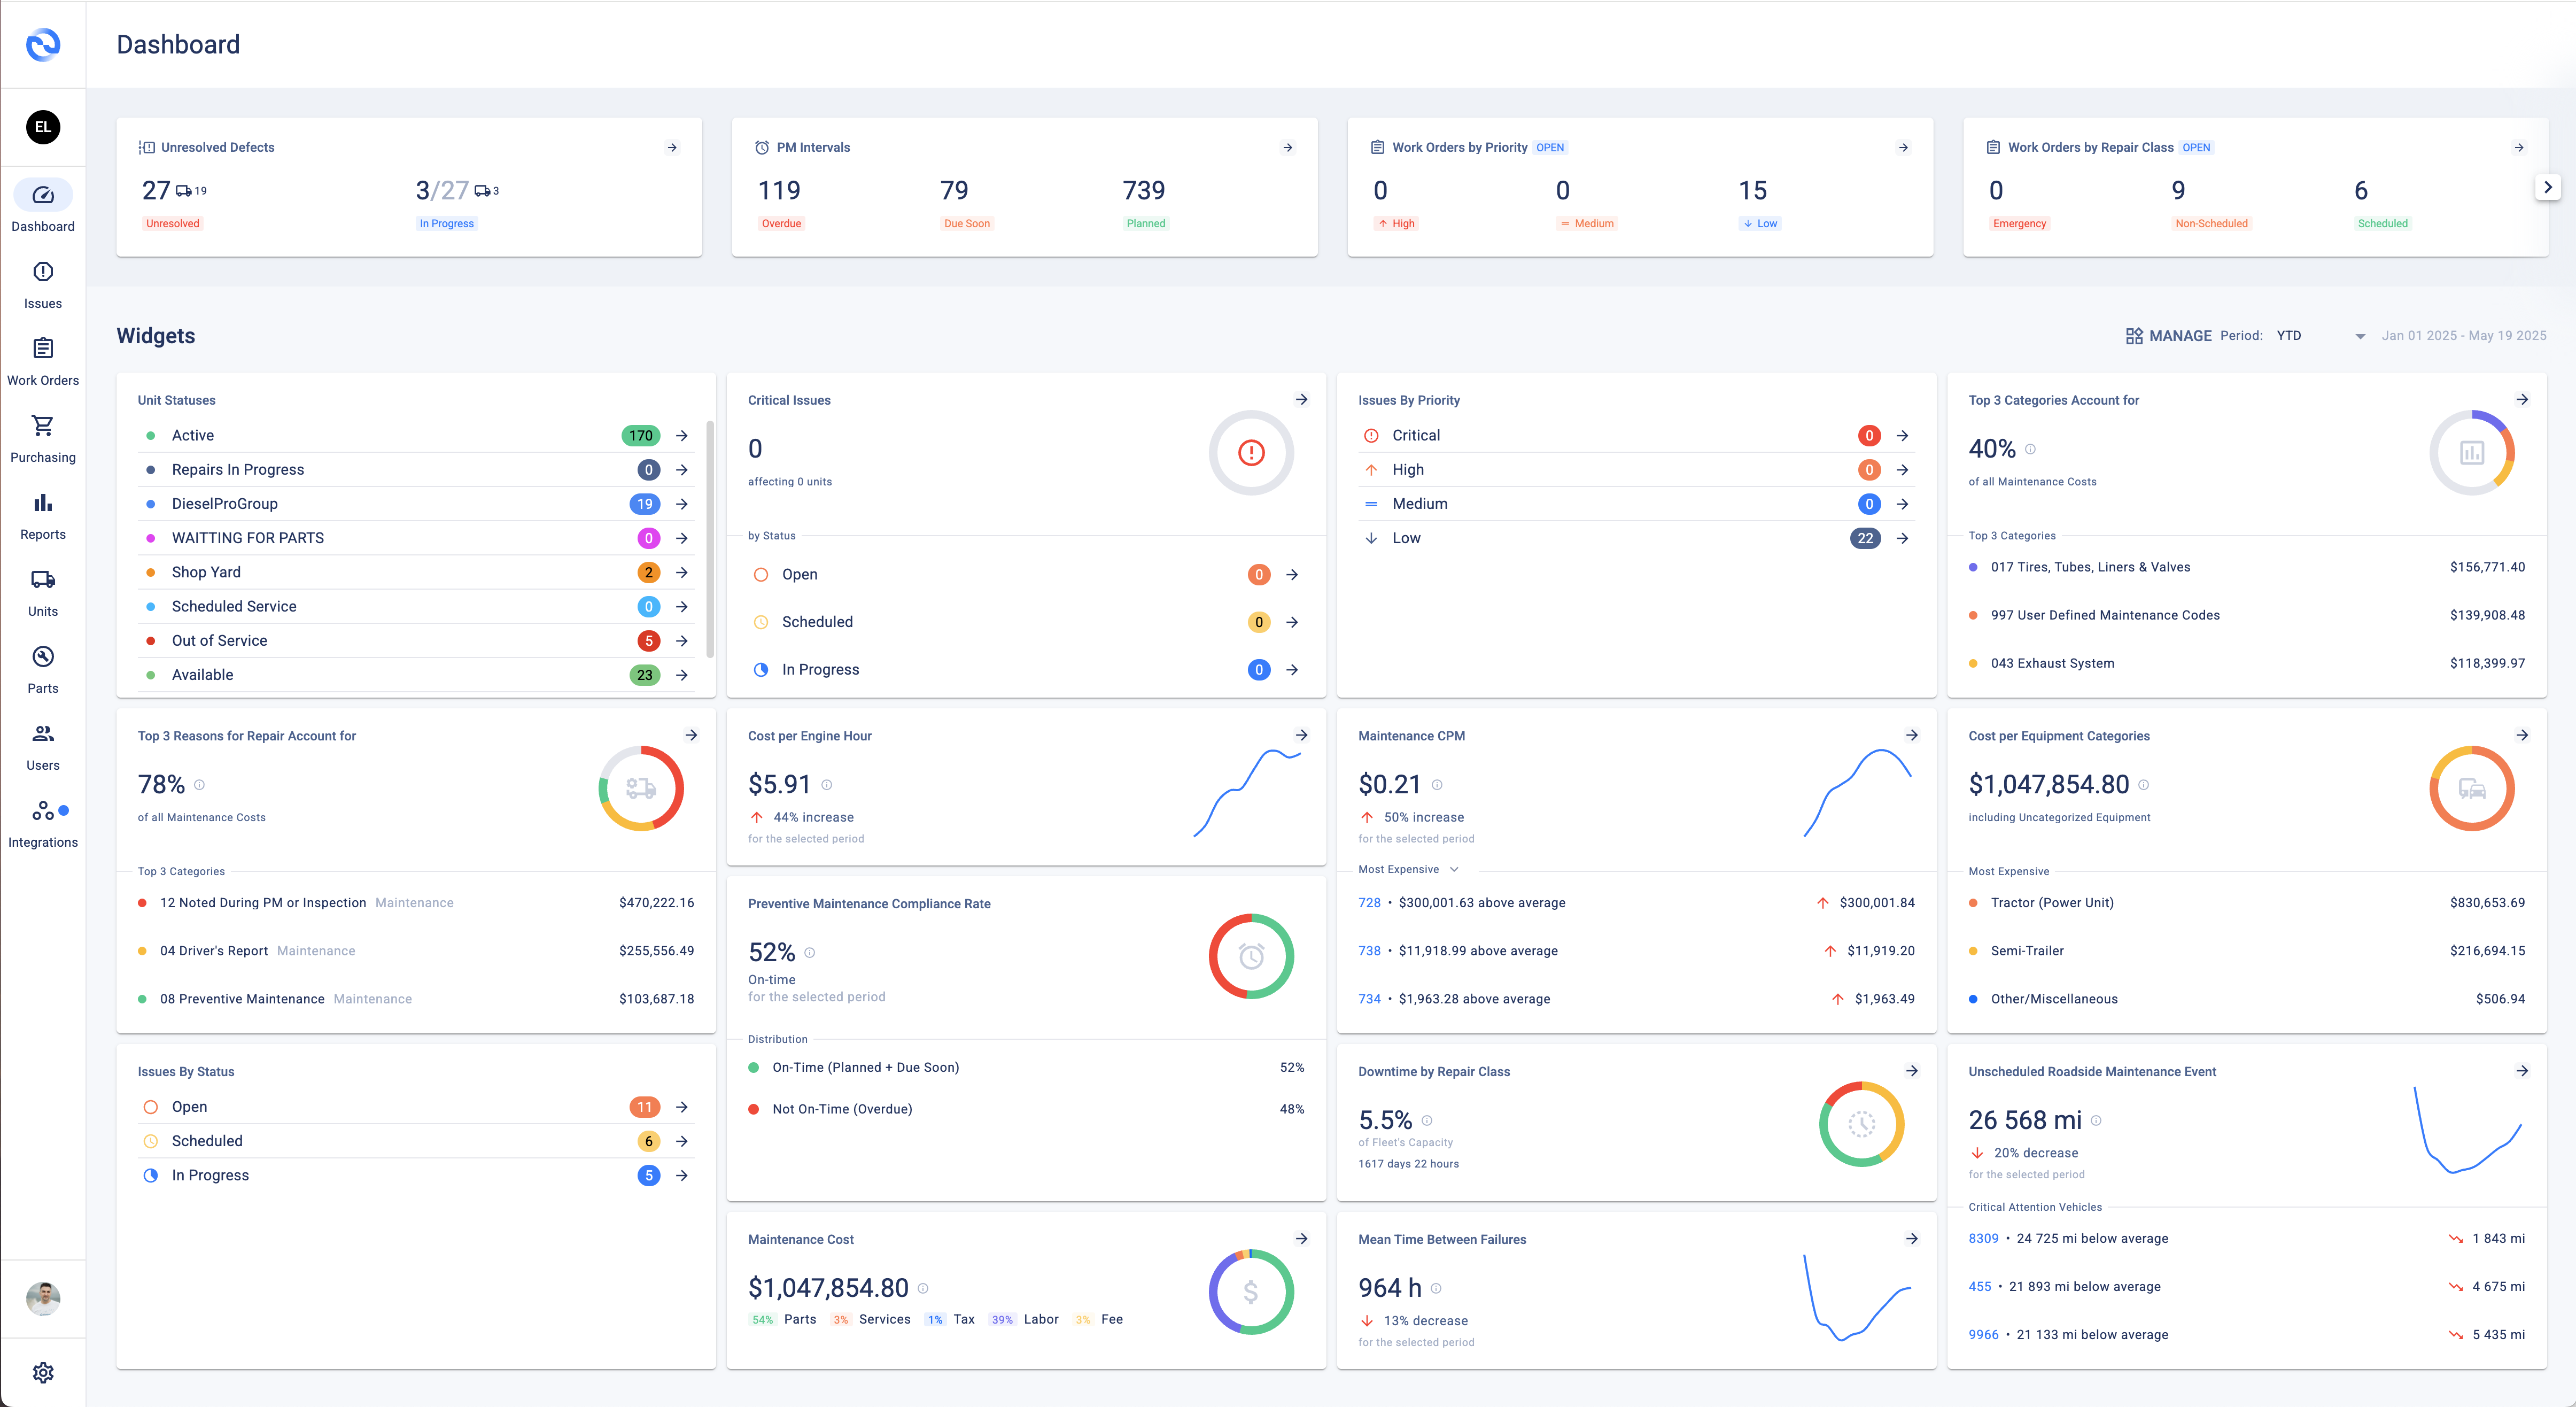Viewport: 2576px width, 1407px height.
Task: Select the Active unit status row
Action: (193, 435)
